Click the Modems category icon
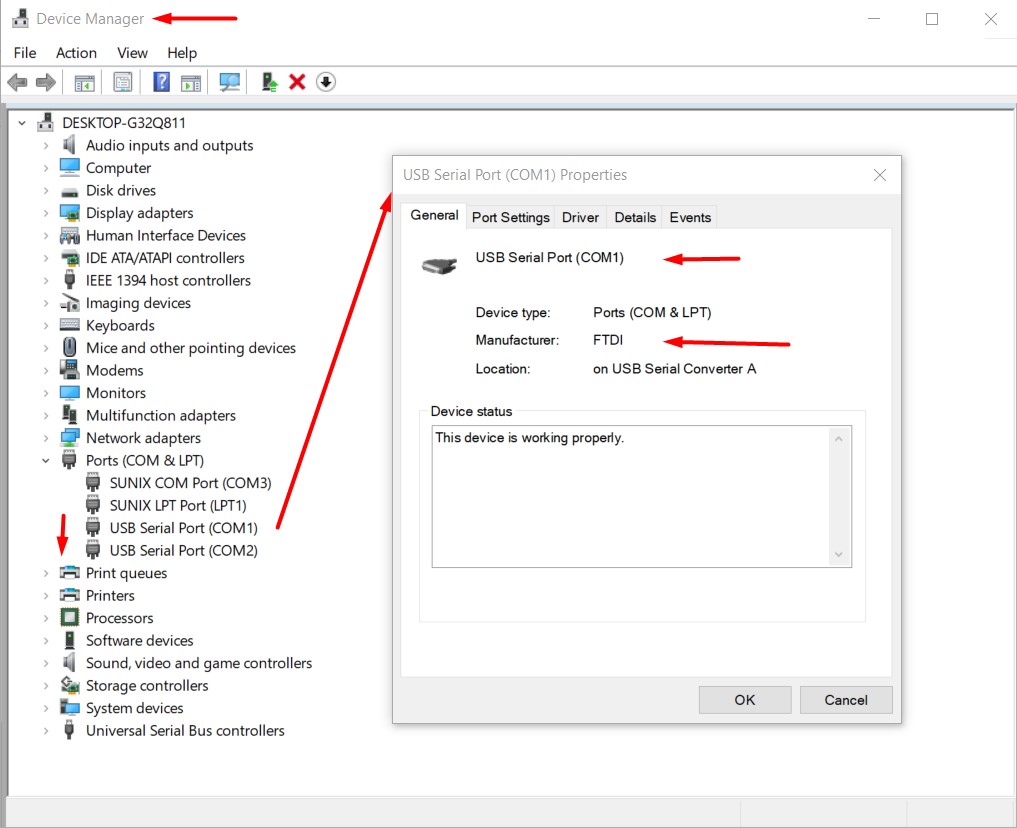Viewport: 1017px width, 828px height. (69, 370)
